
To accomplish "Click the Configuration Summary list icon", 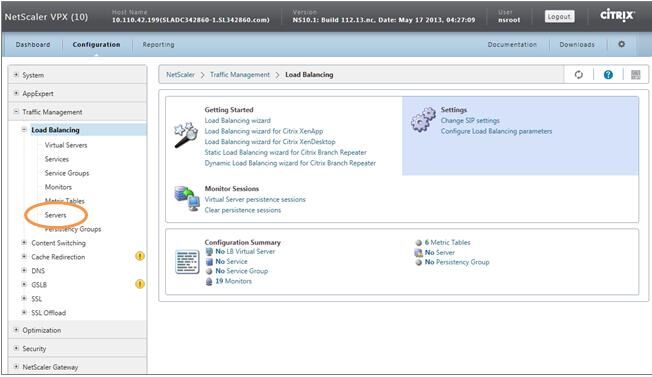I will 187,262.
